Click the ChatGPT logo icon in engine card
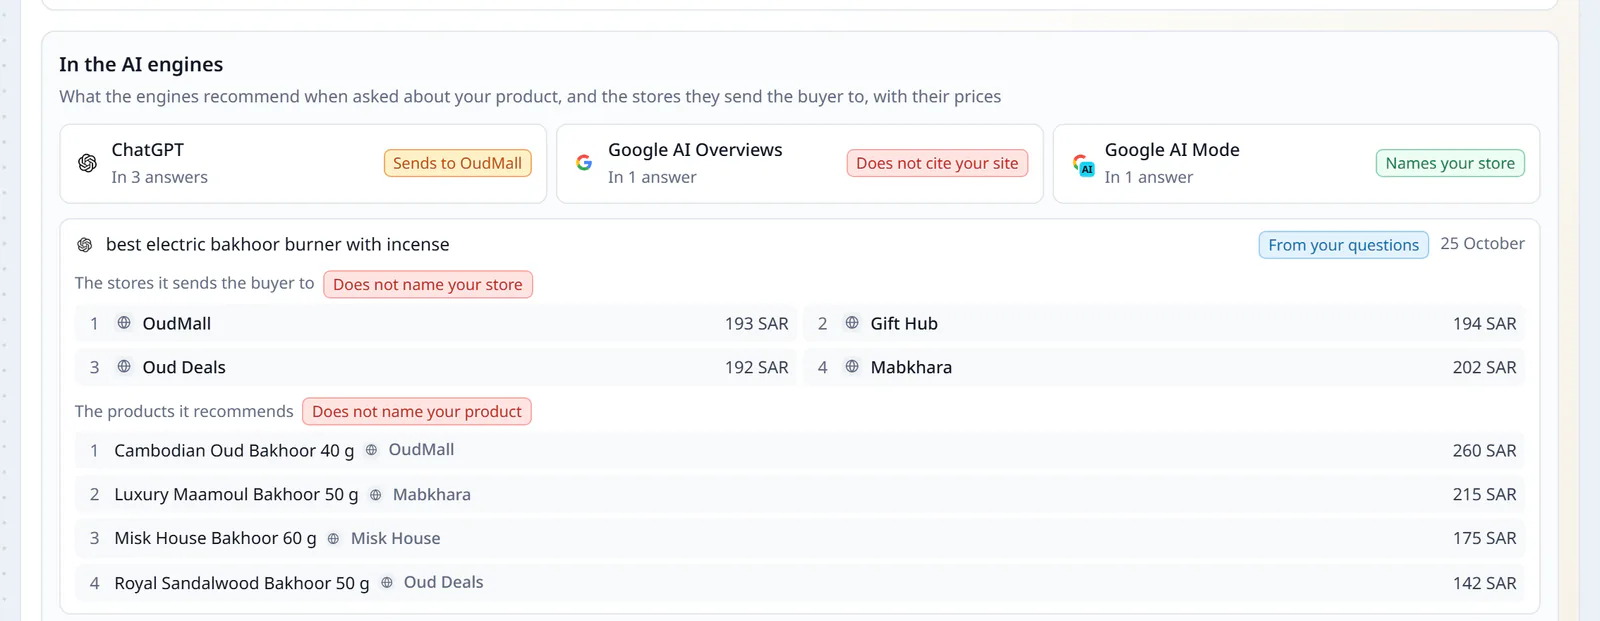The width and height of the screenshot is (1600, 621). click(87, 163)
